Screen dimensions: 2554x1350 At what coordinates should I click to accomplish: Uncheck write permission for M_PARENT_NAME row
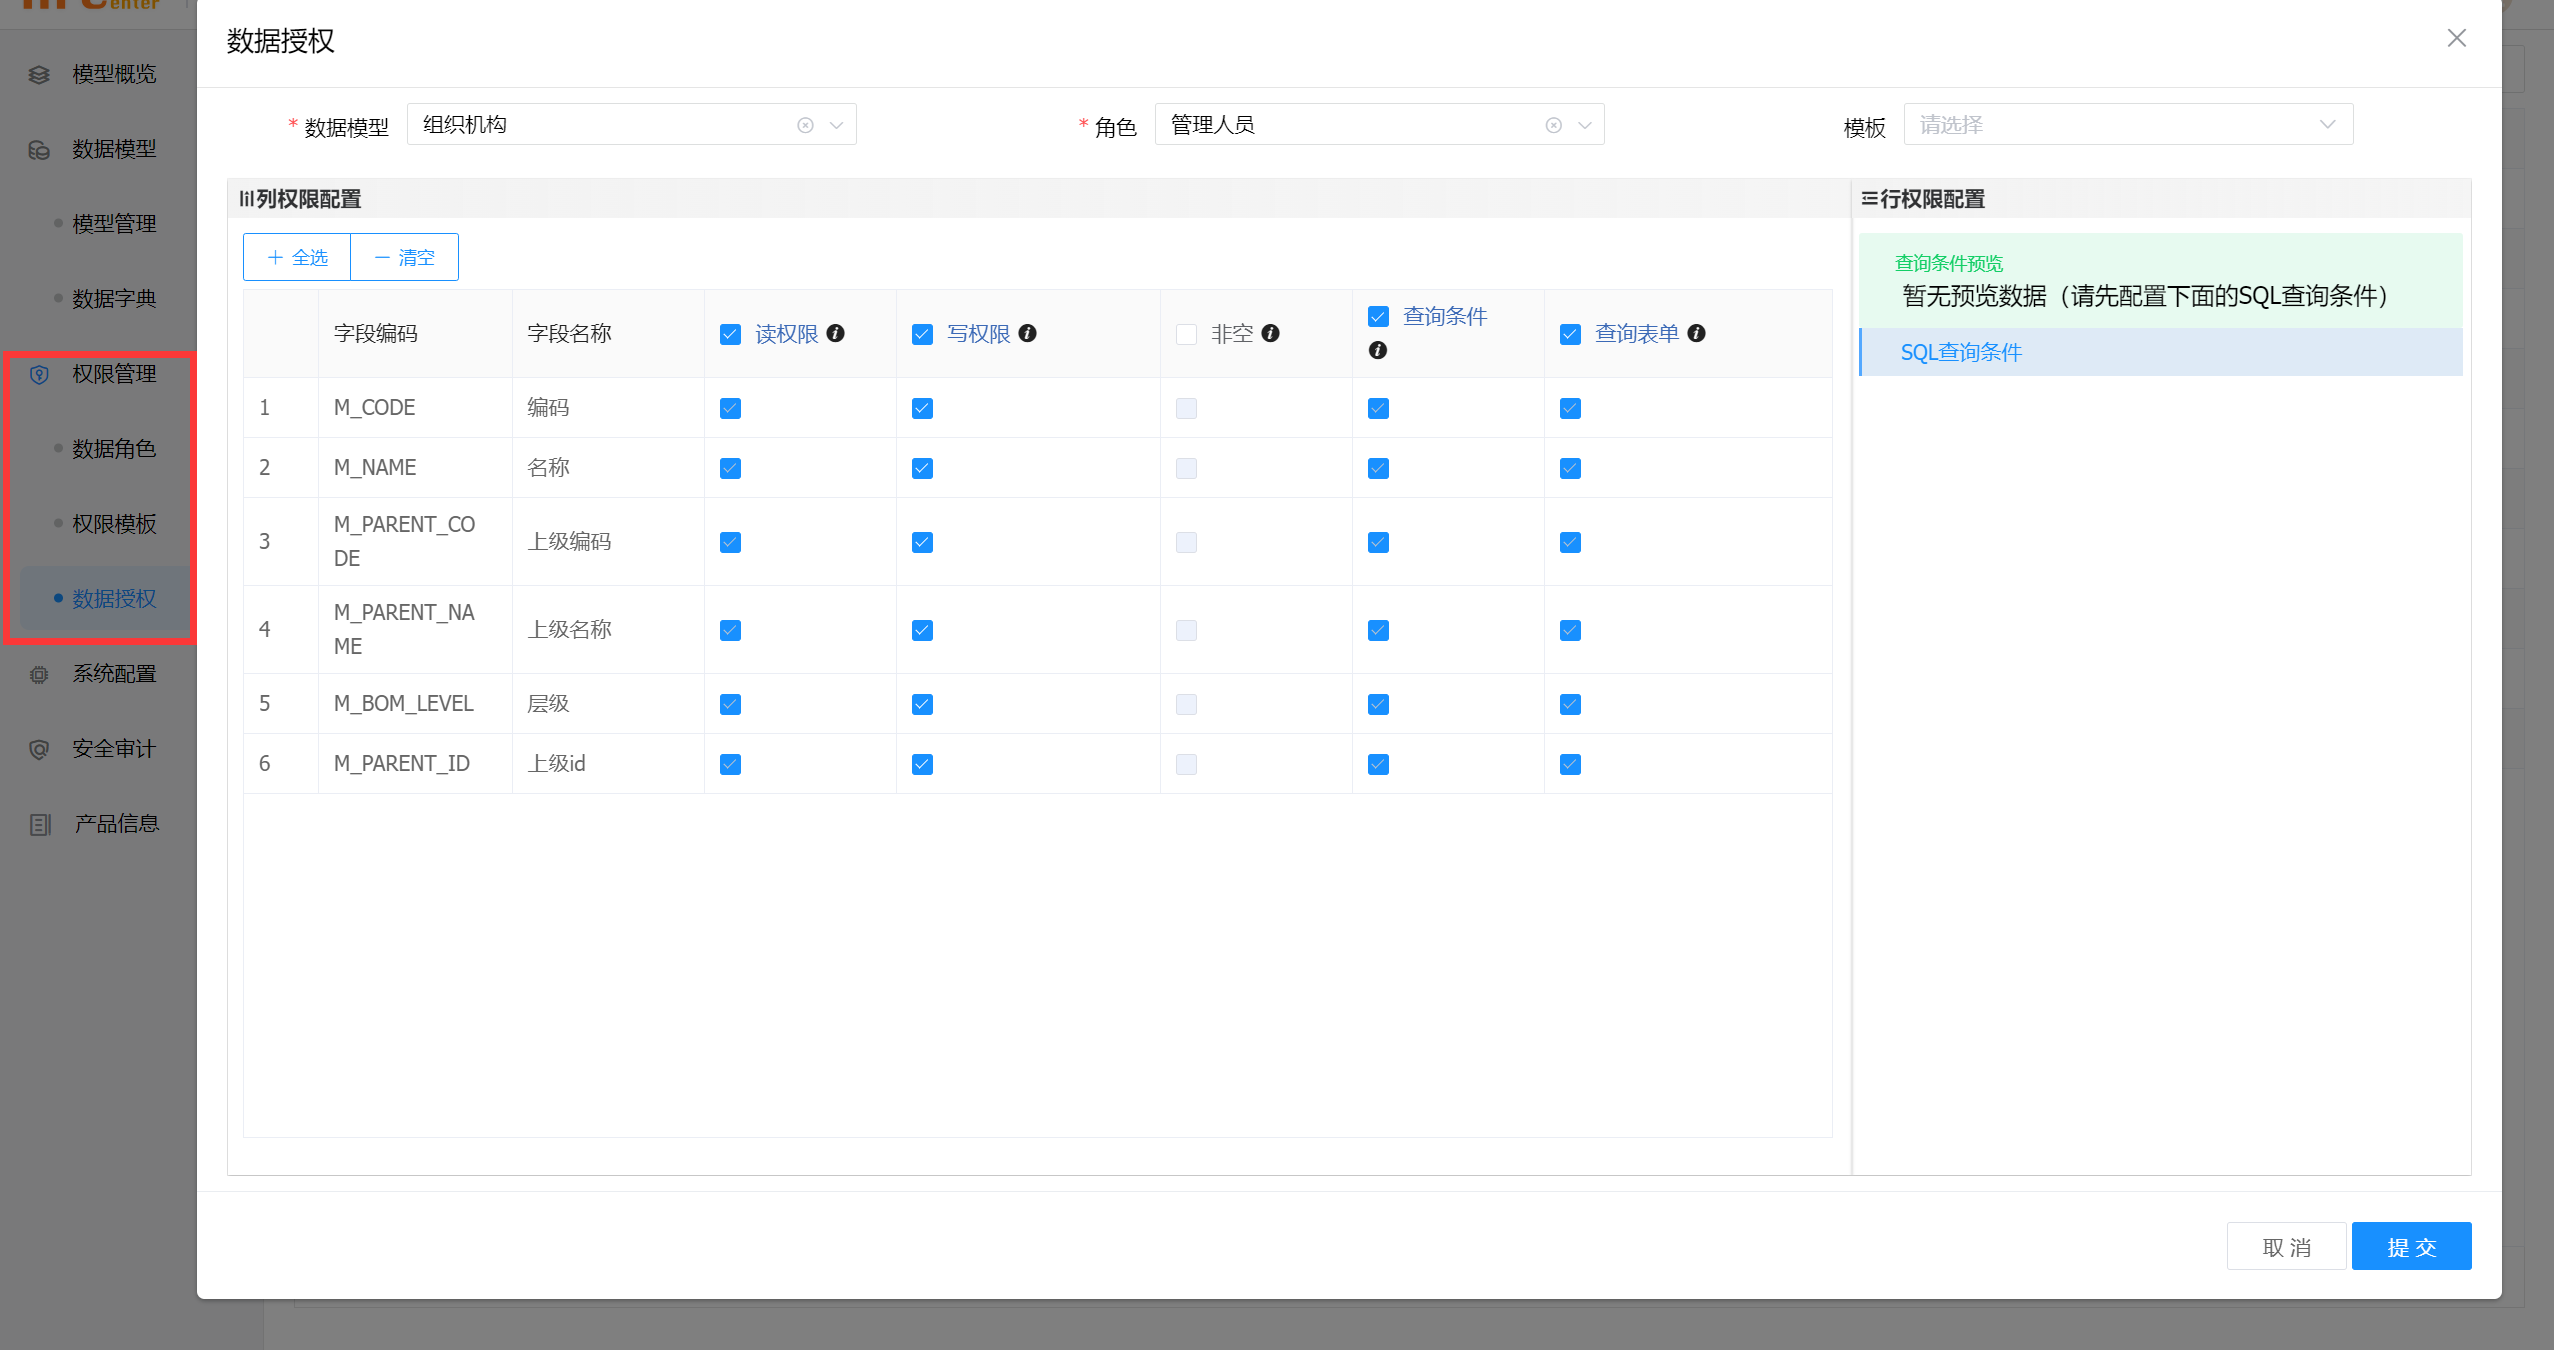(922, 630)
